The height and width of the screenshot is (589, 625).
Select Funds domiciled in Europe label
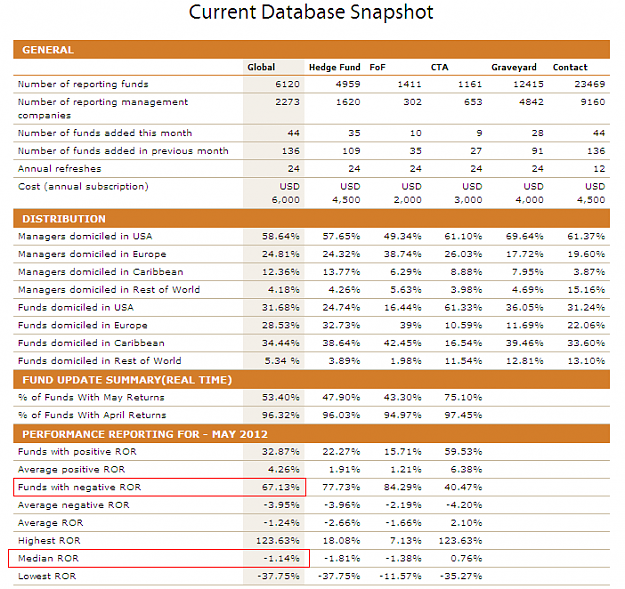(x=83, y=325)
